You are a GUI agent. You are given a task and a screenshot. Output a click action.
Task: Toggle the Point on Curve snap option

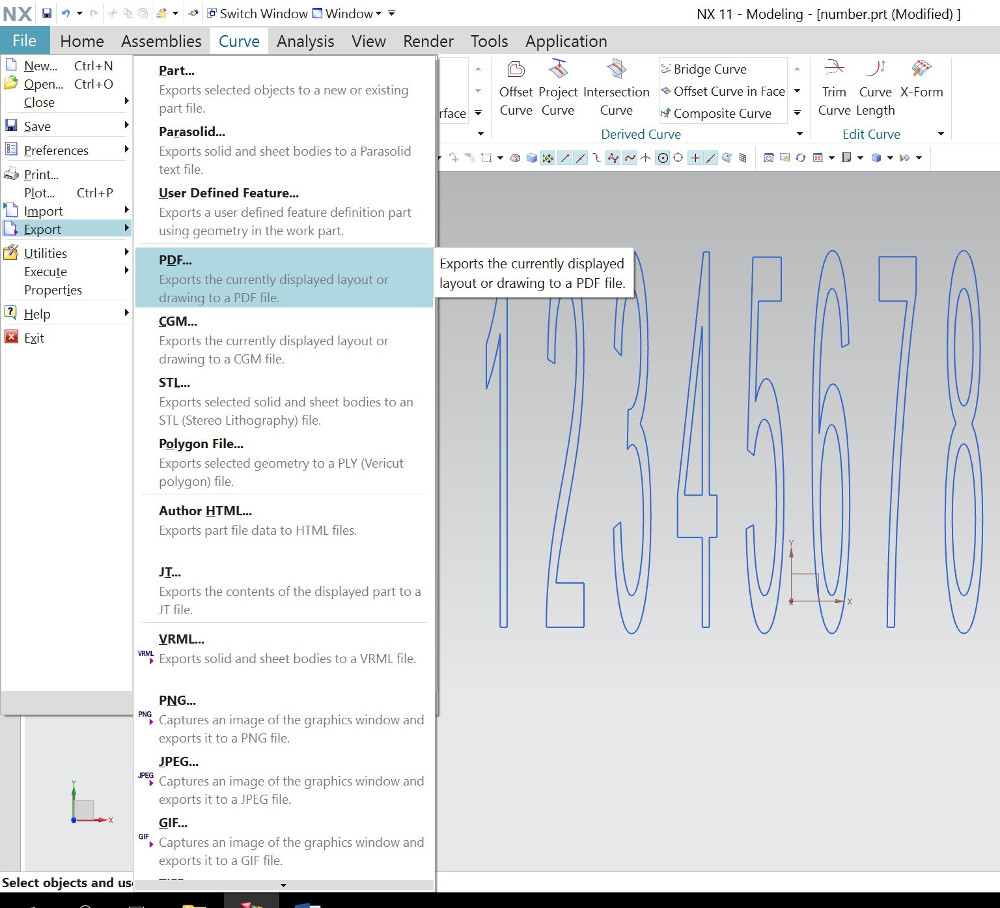coord(710,157)
